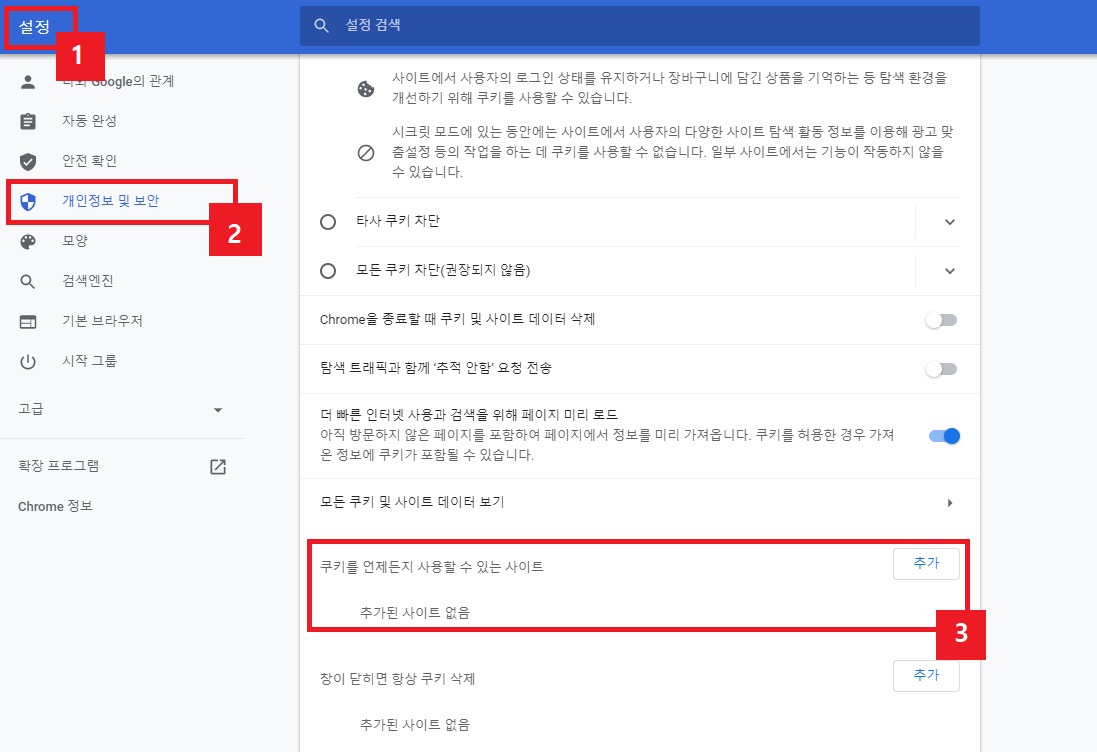Select the 모든 쿠키 차단(권장되지 않음) radio button

tap(328, 271)
